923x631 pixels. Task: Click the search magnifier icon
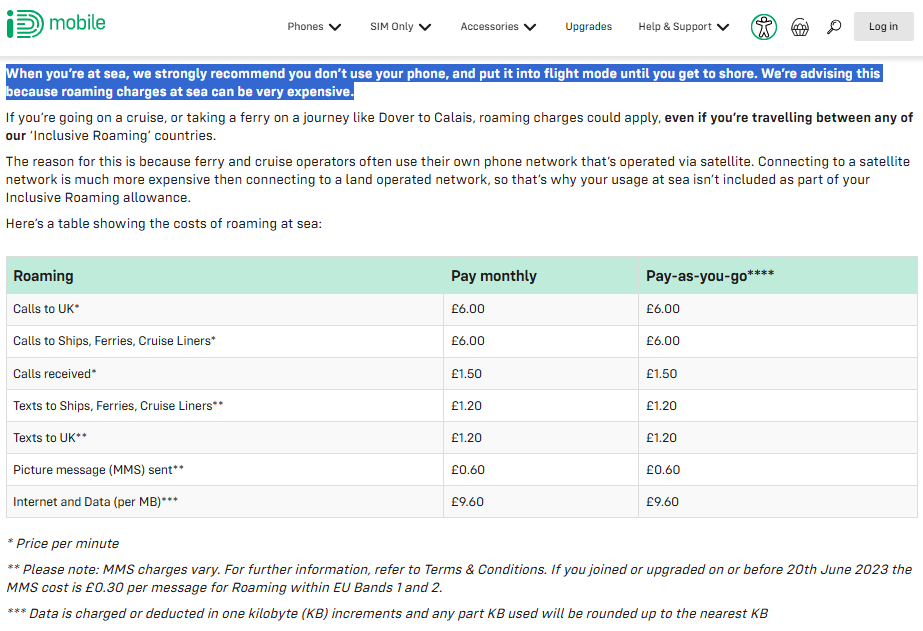834,27
